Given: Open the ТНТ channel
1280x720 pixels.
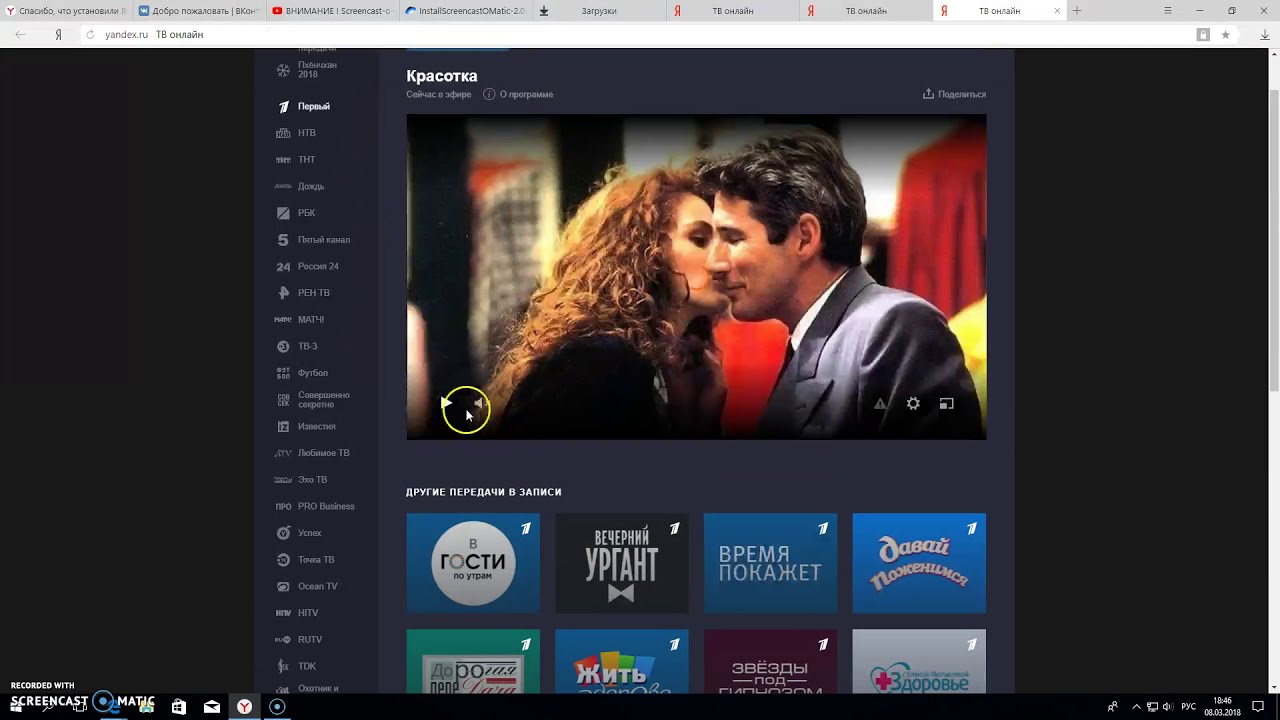Looking at the screenshot, I should 297,160.
